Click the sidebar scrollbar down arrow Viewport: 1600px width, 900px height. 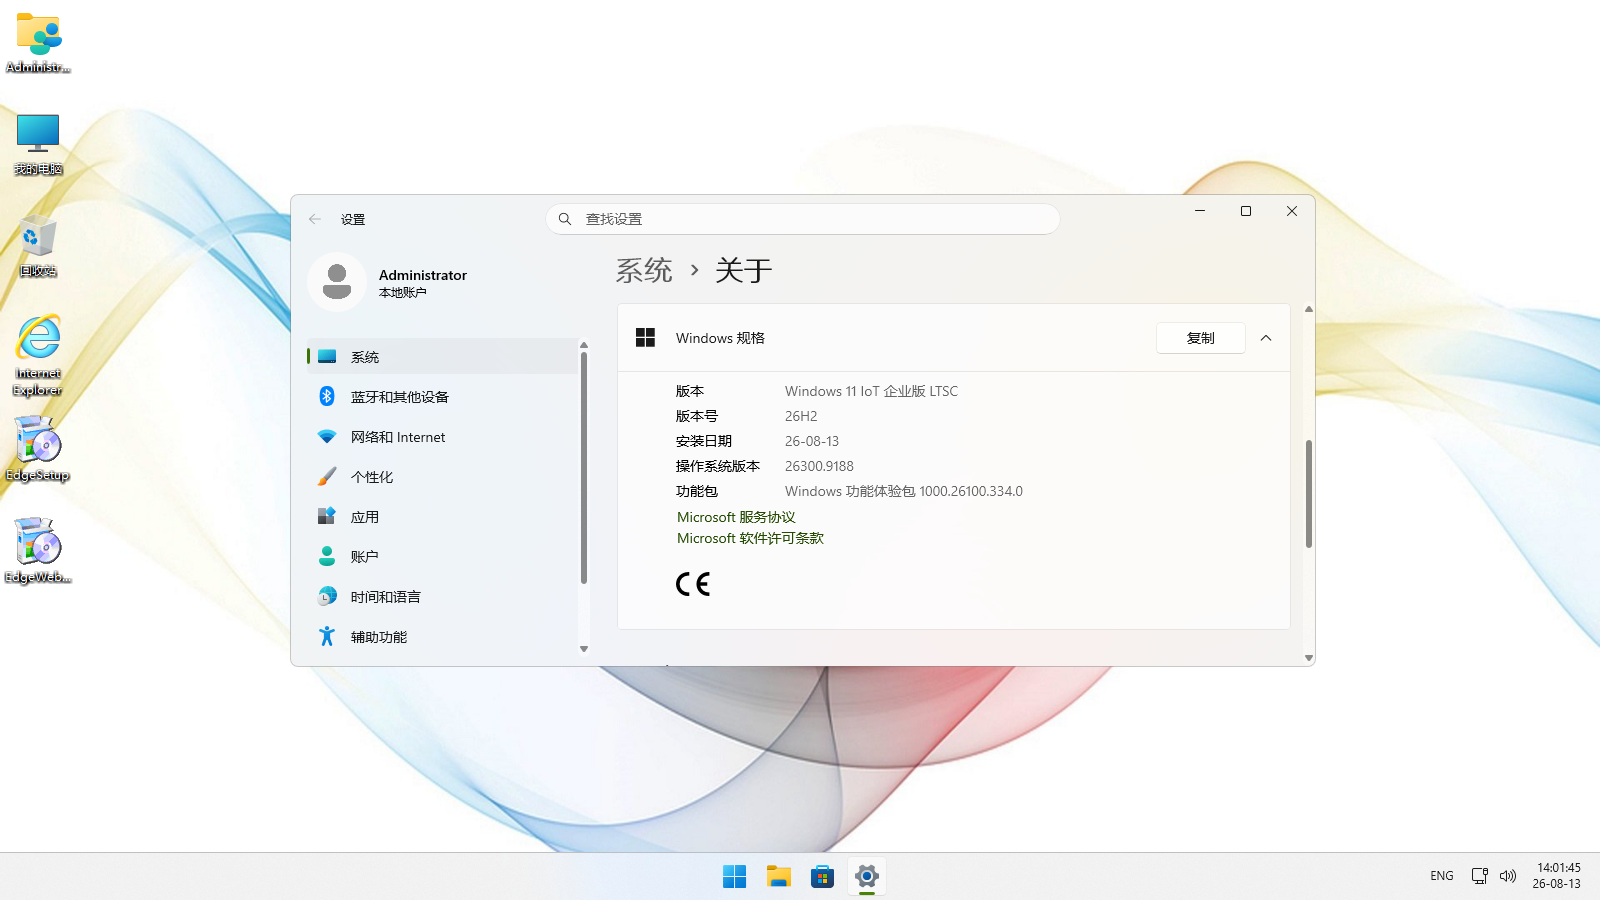[x=584, y=649]
